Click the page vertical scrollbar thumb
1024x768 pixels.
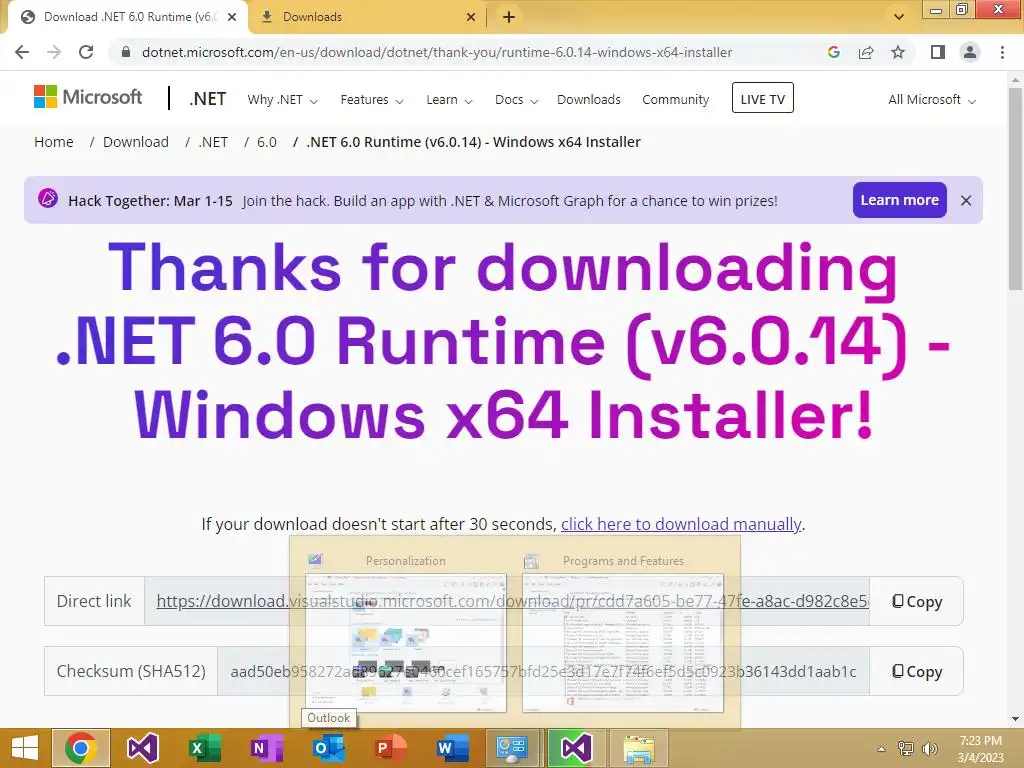(x=1015, y=189)
